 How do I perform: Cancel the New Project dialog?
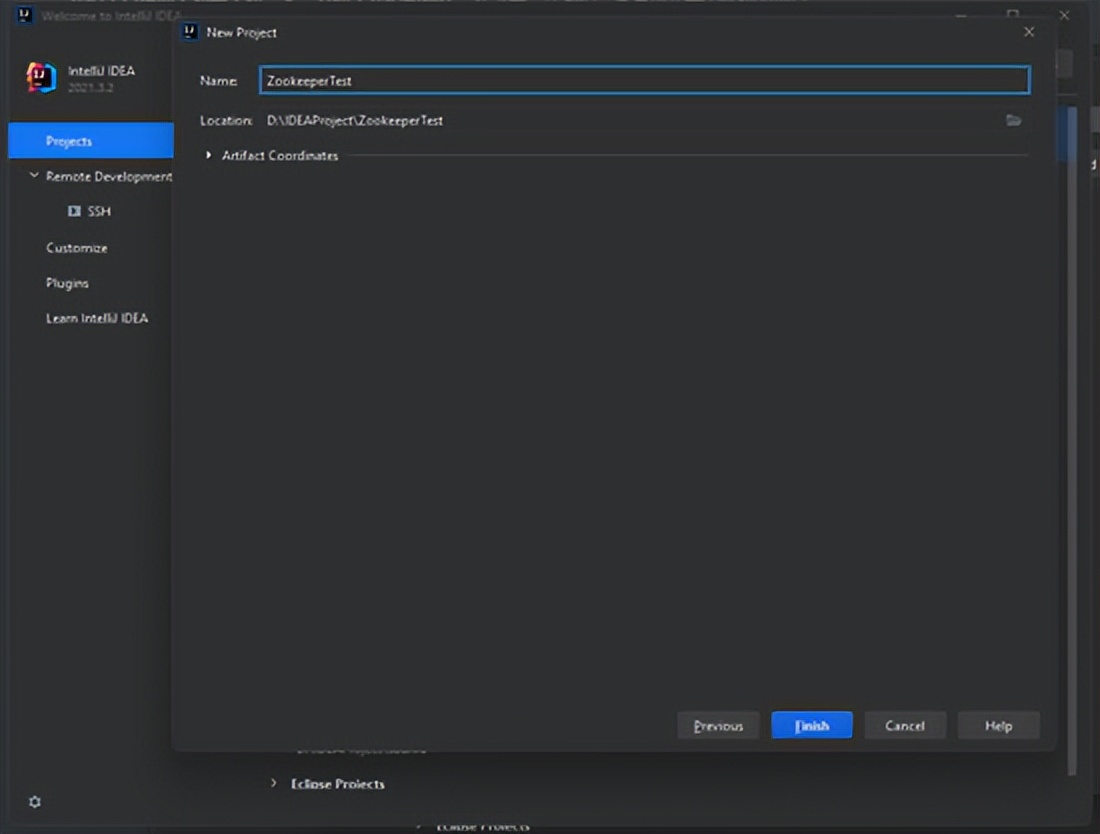[905, 725]
